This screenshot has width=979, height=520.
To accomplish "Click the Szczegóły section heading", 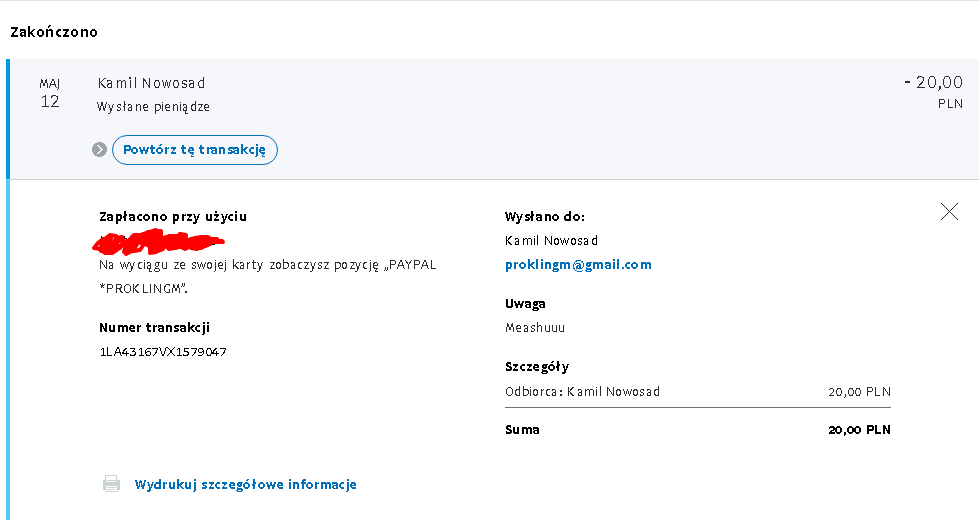I will (x=537, y=366).
